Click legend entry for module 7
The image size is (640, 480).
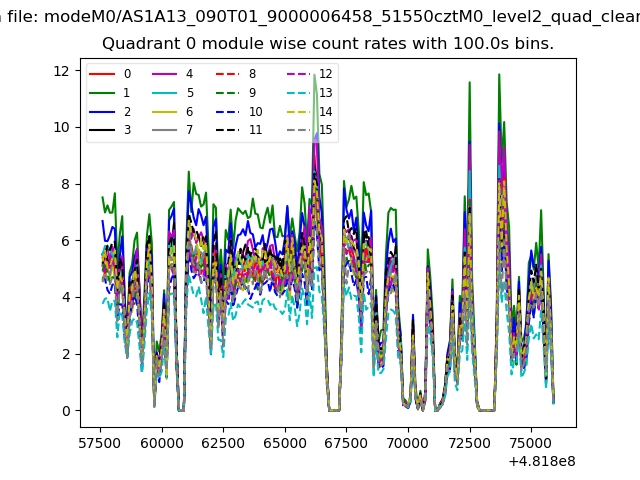click(172, 130)
